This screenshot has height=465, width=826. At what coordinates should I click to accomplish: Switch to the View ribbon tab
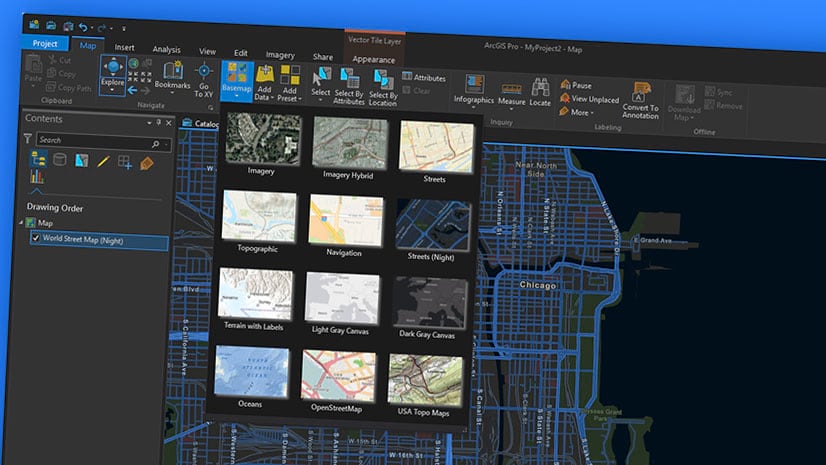(x=207, y=52)
